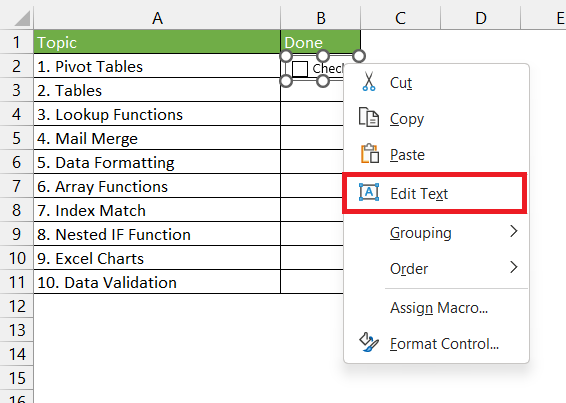Image resolution: width=566 pixels, height=403 pixels.
Task: Click the Paste clipboard icon
Action: [x=370, y=153]
